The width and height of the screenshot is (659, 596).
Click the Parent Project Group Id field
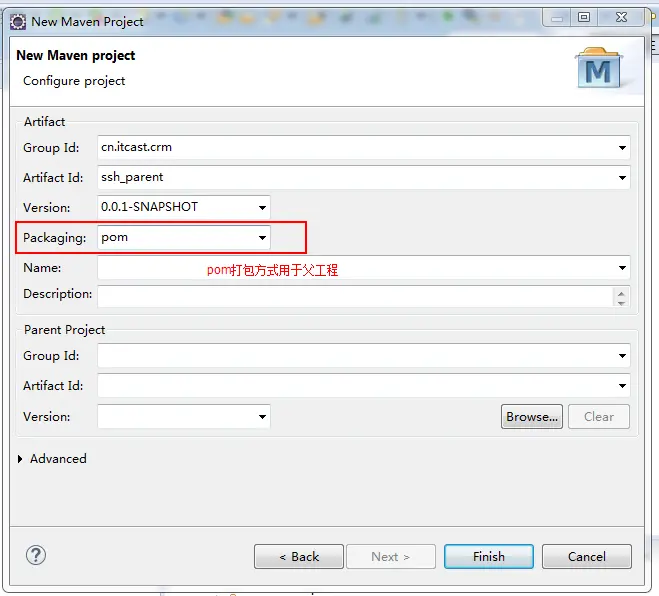(x=364, y=356)
